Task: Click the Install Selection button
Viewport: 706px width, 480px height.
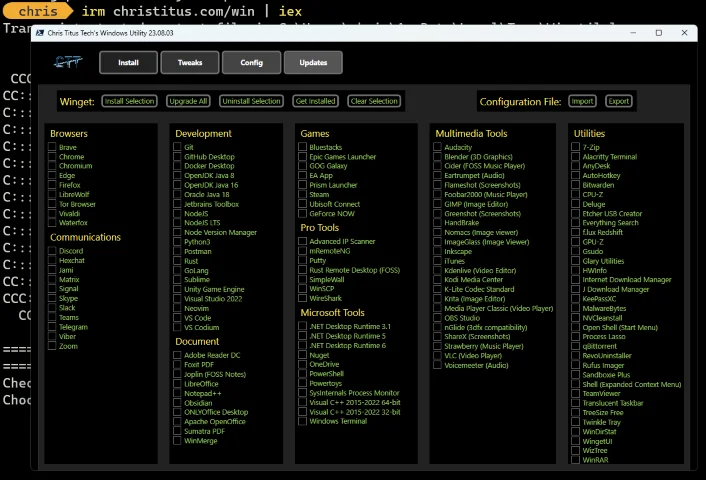Action: coord(129,101)
